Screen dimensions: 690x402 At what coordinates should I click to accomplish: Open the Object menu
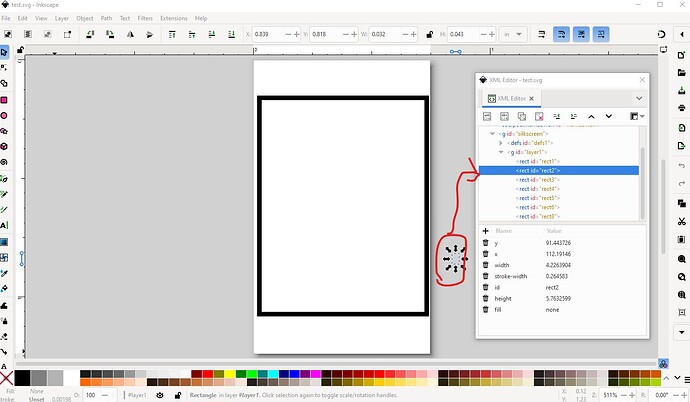click(x=84, y=18)
